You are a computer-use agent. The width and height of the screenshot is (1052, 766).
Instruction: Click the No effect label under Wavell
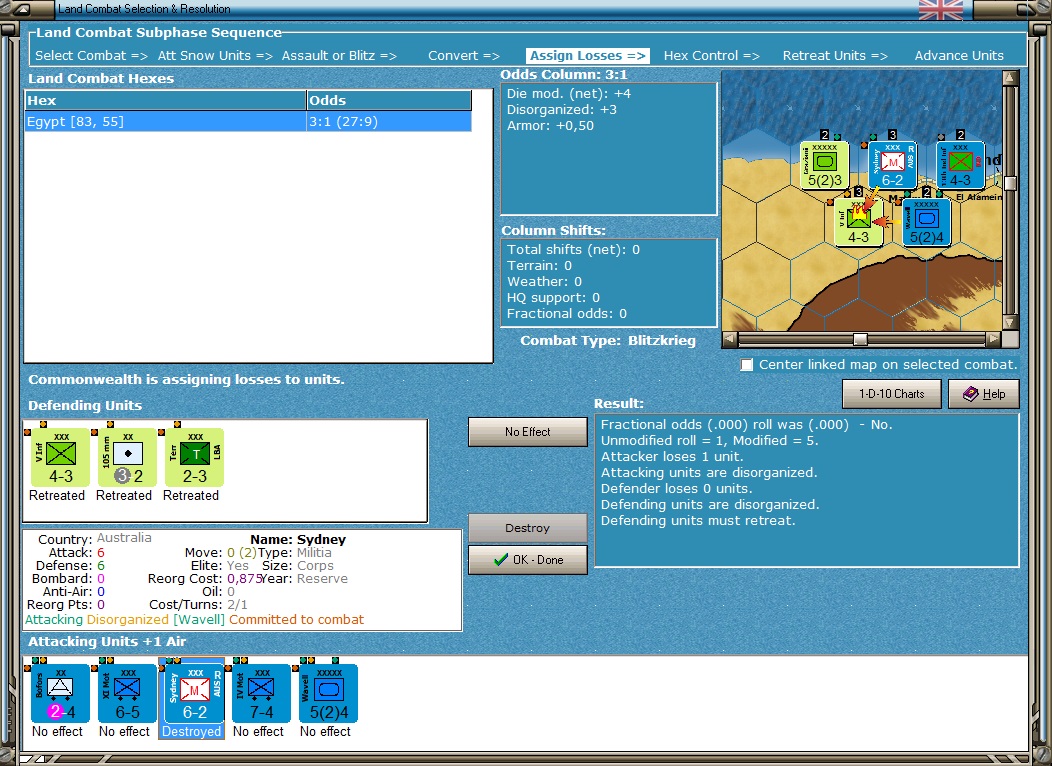[325, 732]
